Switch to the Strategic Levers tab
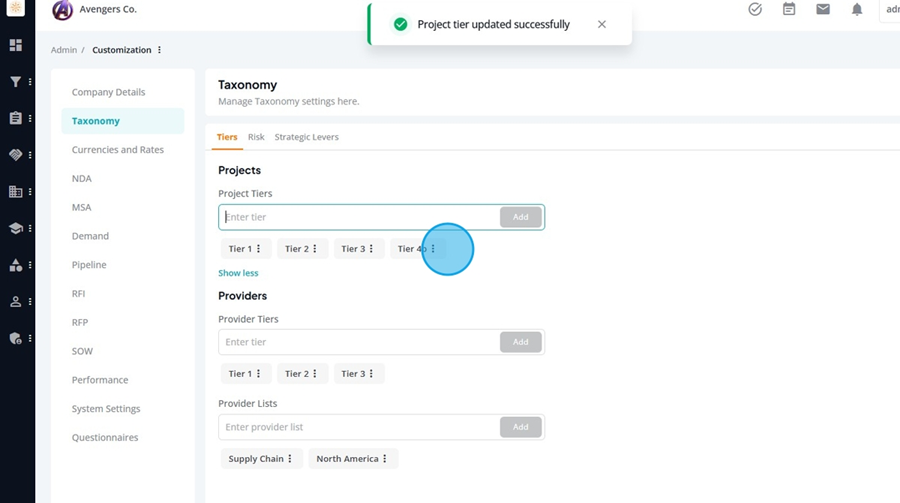 tap(307, 137)
